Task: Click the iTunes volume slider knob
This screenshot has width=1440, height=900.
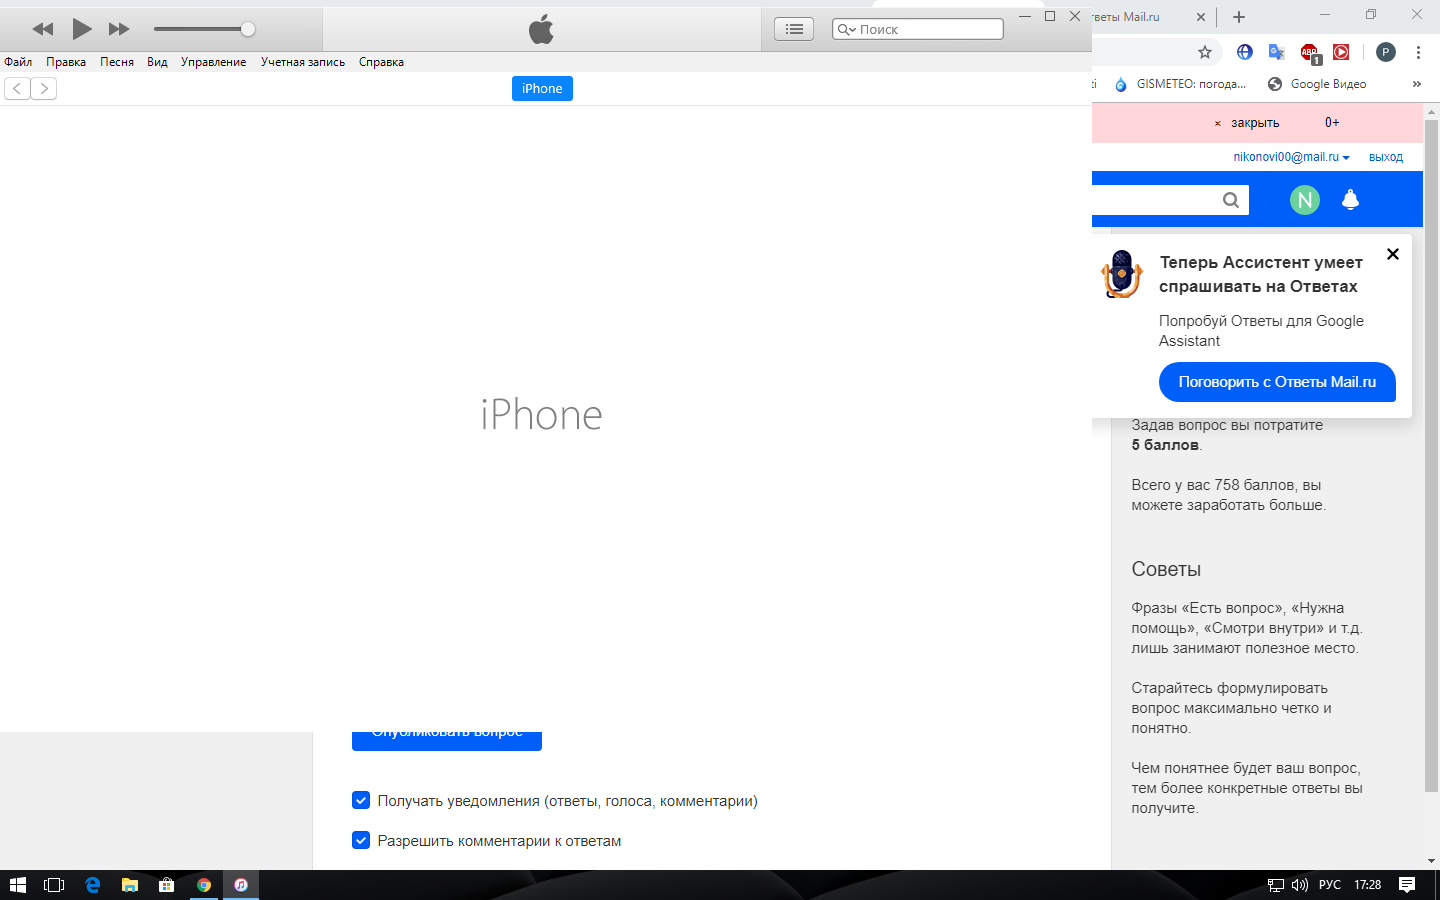Action: pyautogui.click(x=248, y=29)
